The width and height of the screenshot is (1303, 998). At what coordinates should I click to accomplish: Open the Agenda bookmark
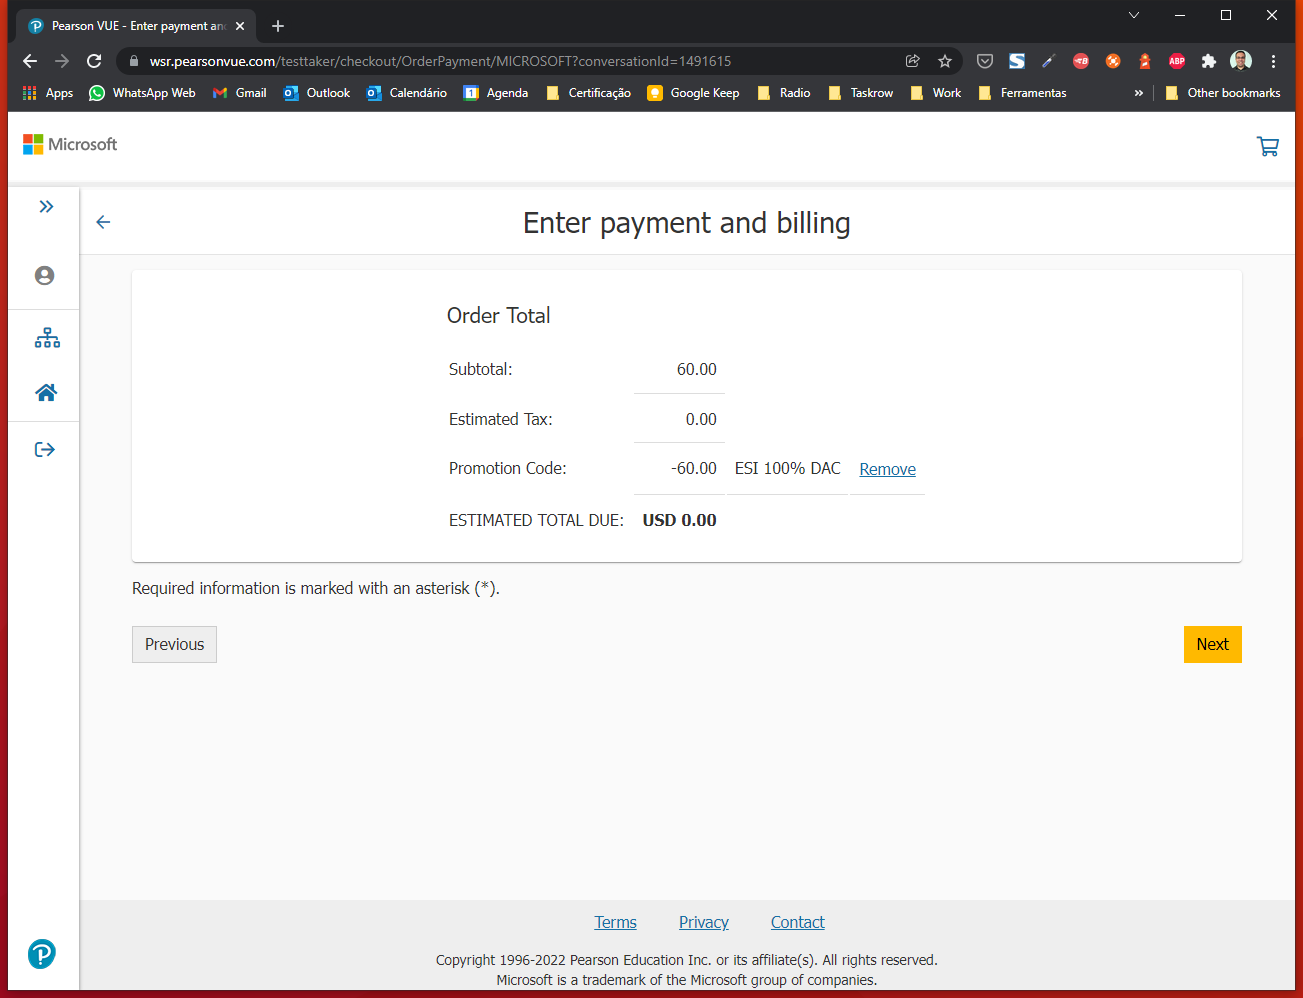(x=496, y=93)
